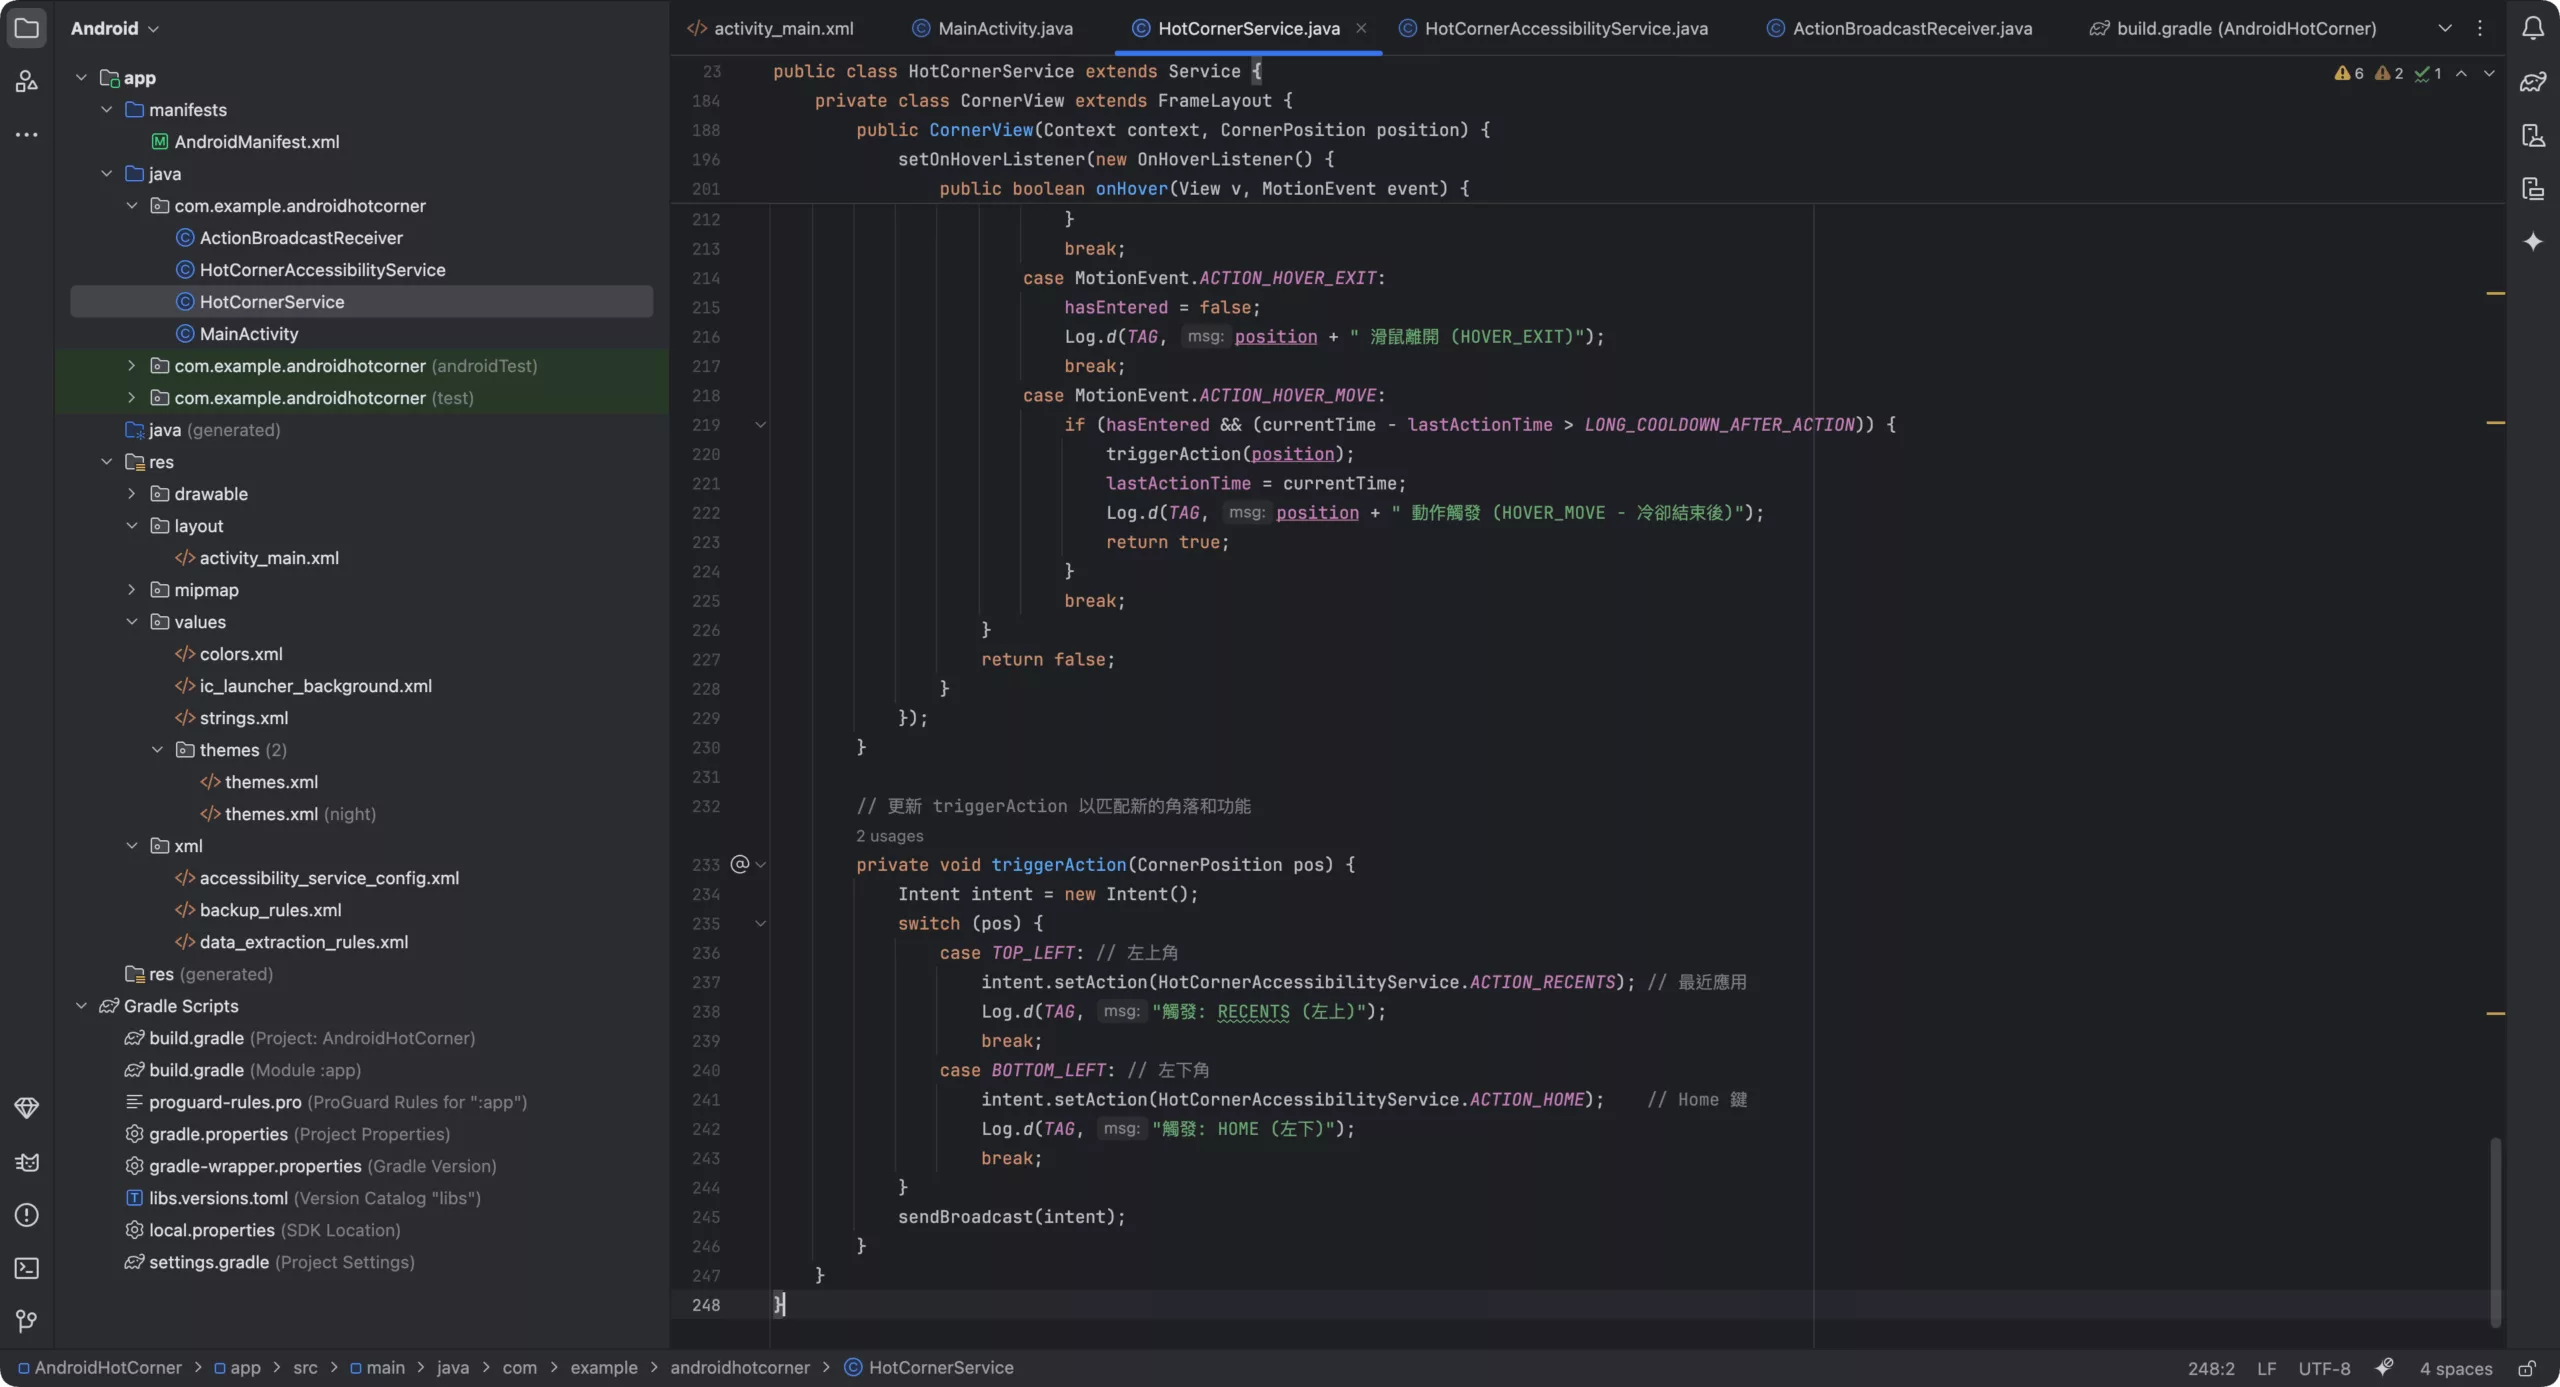
Task: Open the Android project view dropdown
Action: pos(114,28)
